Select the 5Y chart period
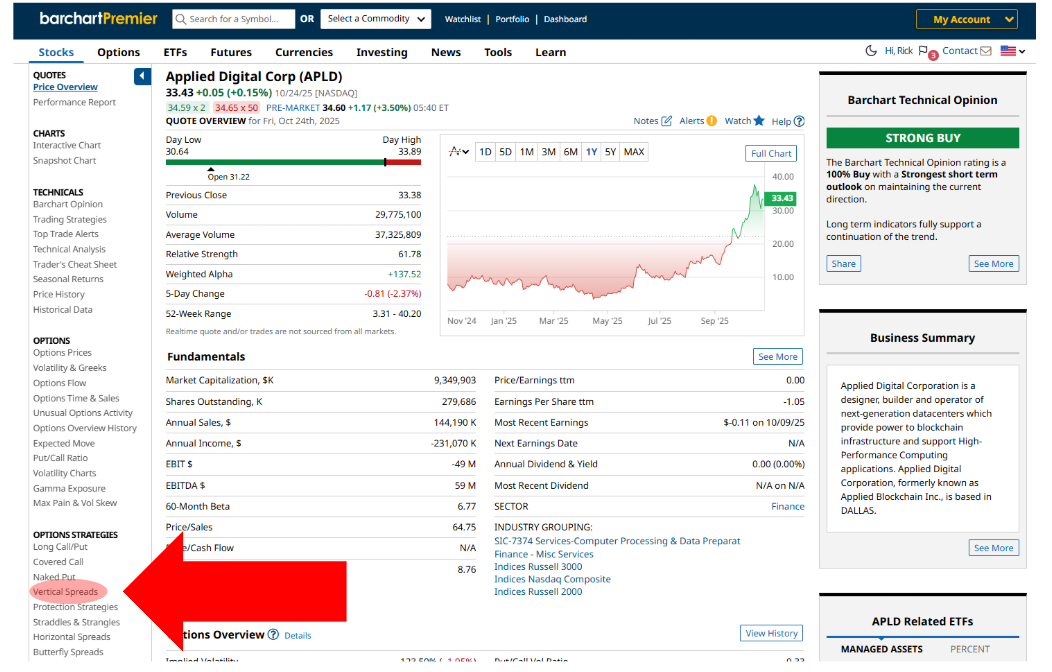 pos(610,152)
